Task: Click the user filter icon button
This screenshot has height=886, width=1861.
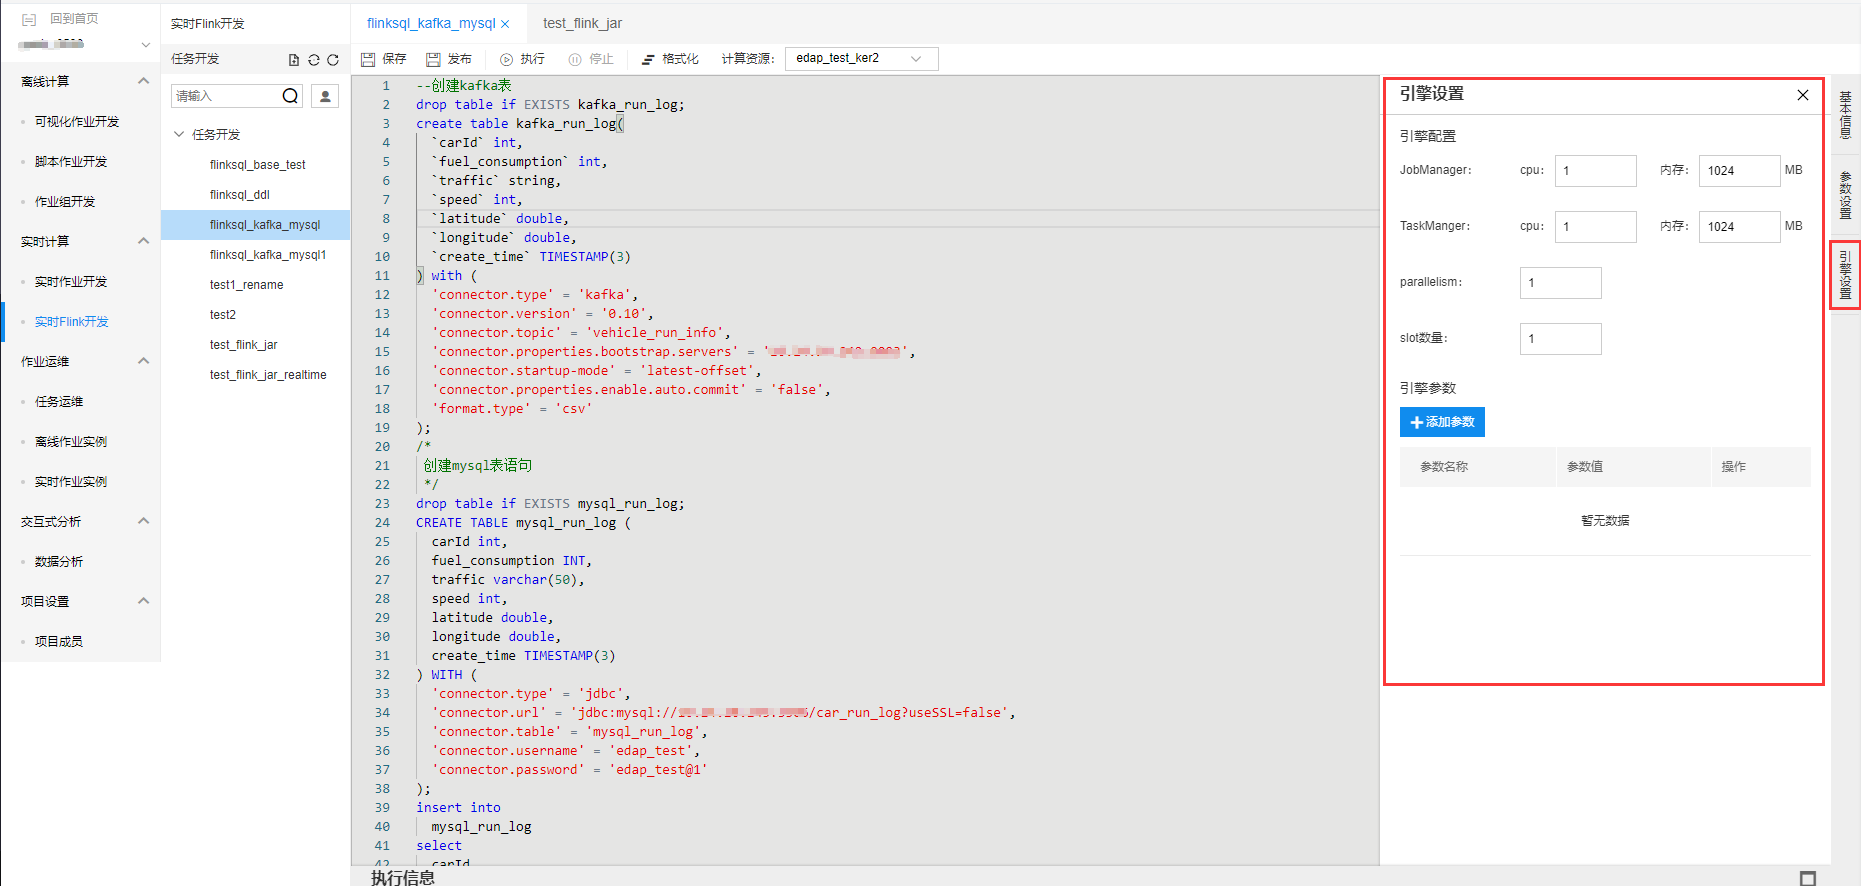Action: 325,96
